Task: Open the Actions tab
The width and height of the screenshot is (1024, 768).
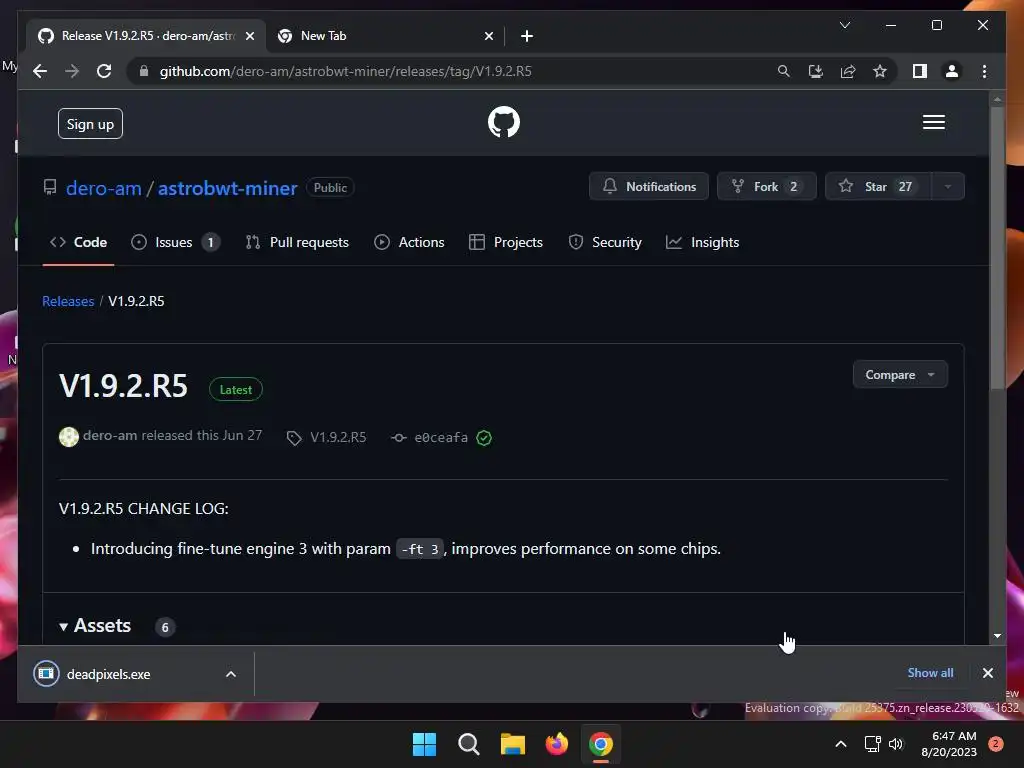Action: [409, 242]
